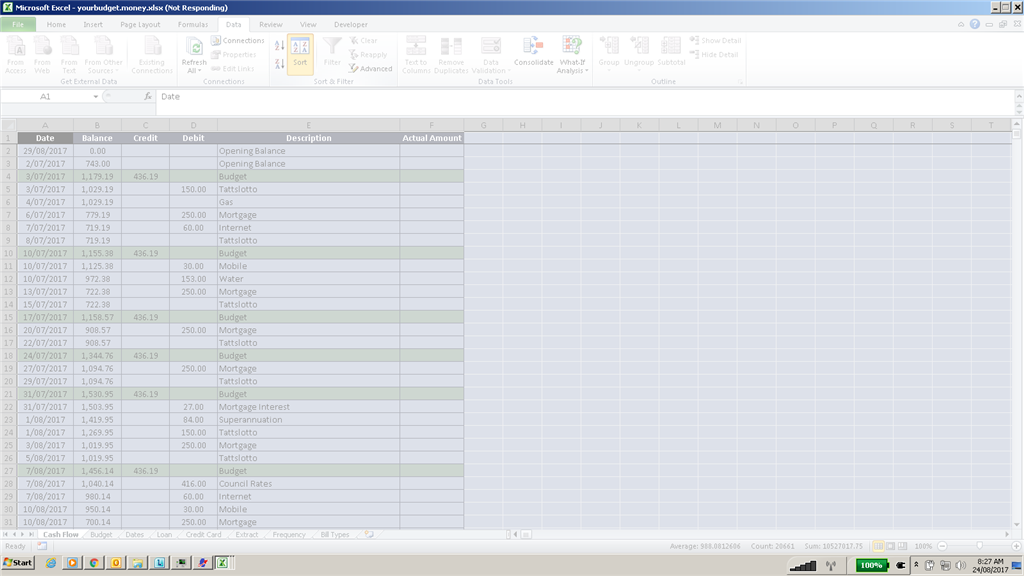Click the Remove Duplicates icon
The height and width of the screenshot is (576, 1024).
pos(451,55)
